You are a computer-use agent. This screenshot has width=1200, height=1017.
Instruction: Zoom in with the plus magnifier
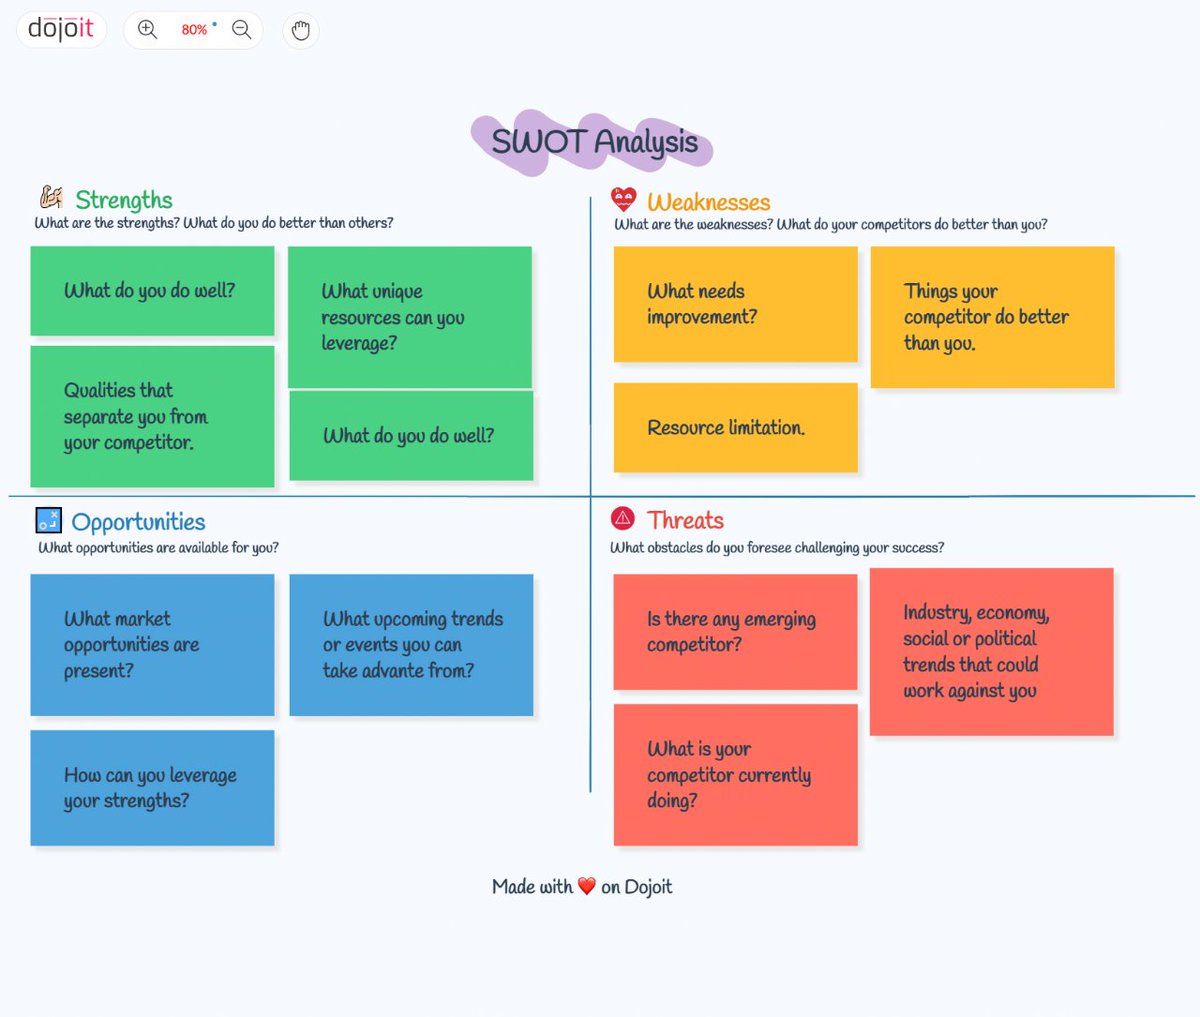(x=148, y=30)
